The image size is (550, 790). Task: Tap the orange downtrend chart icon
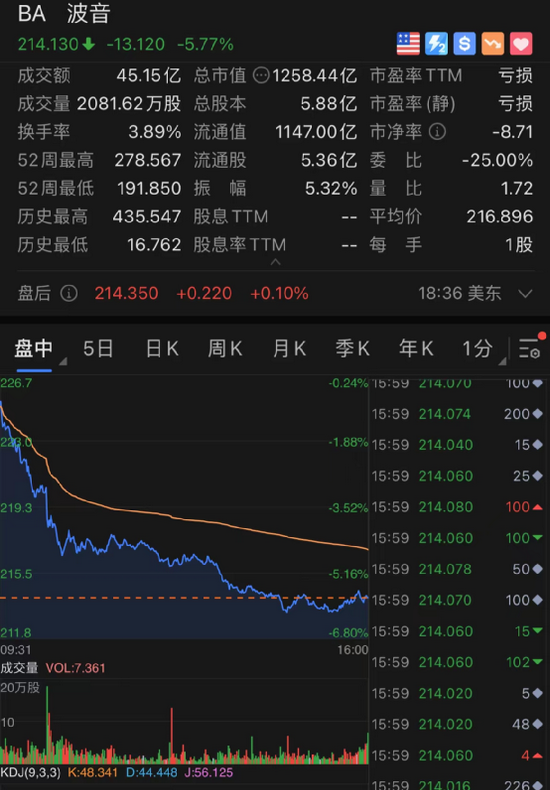pos(493,44)
